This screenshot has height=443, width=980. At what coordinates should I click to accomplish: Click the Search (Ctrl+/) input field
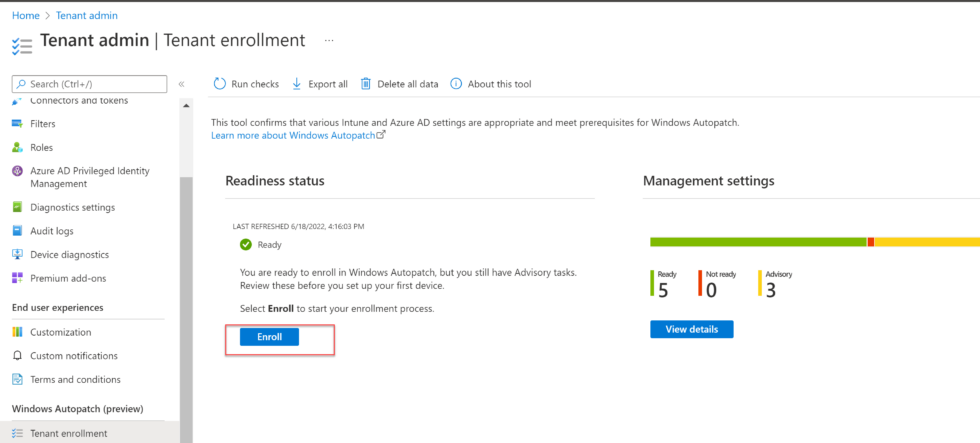[89, 84]
